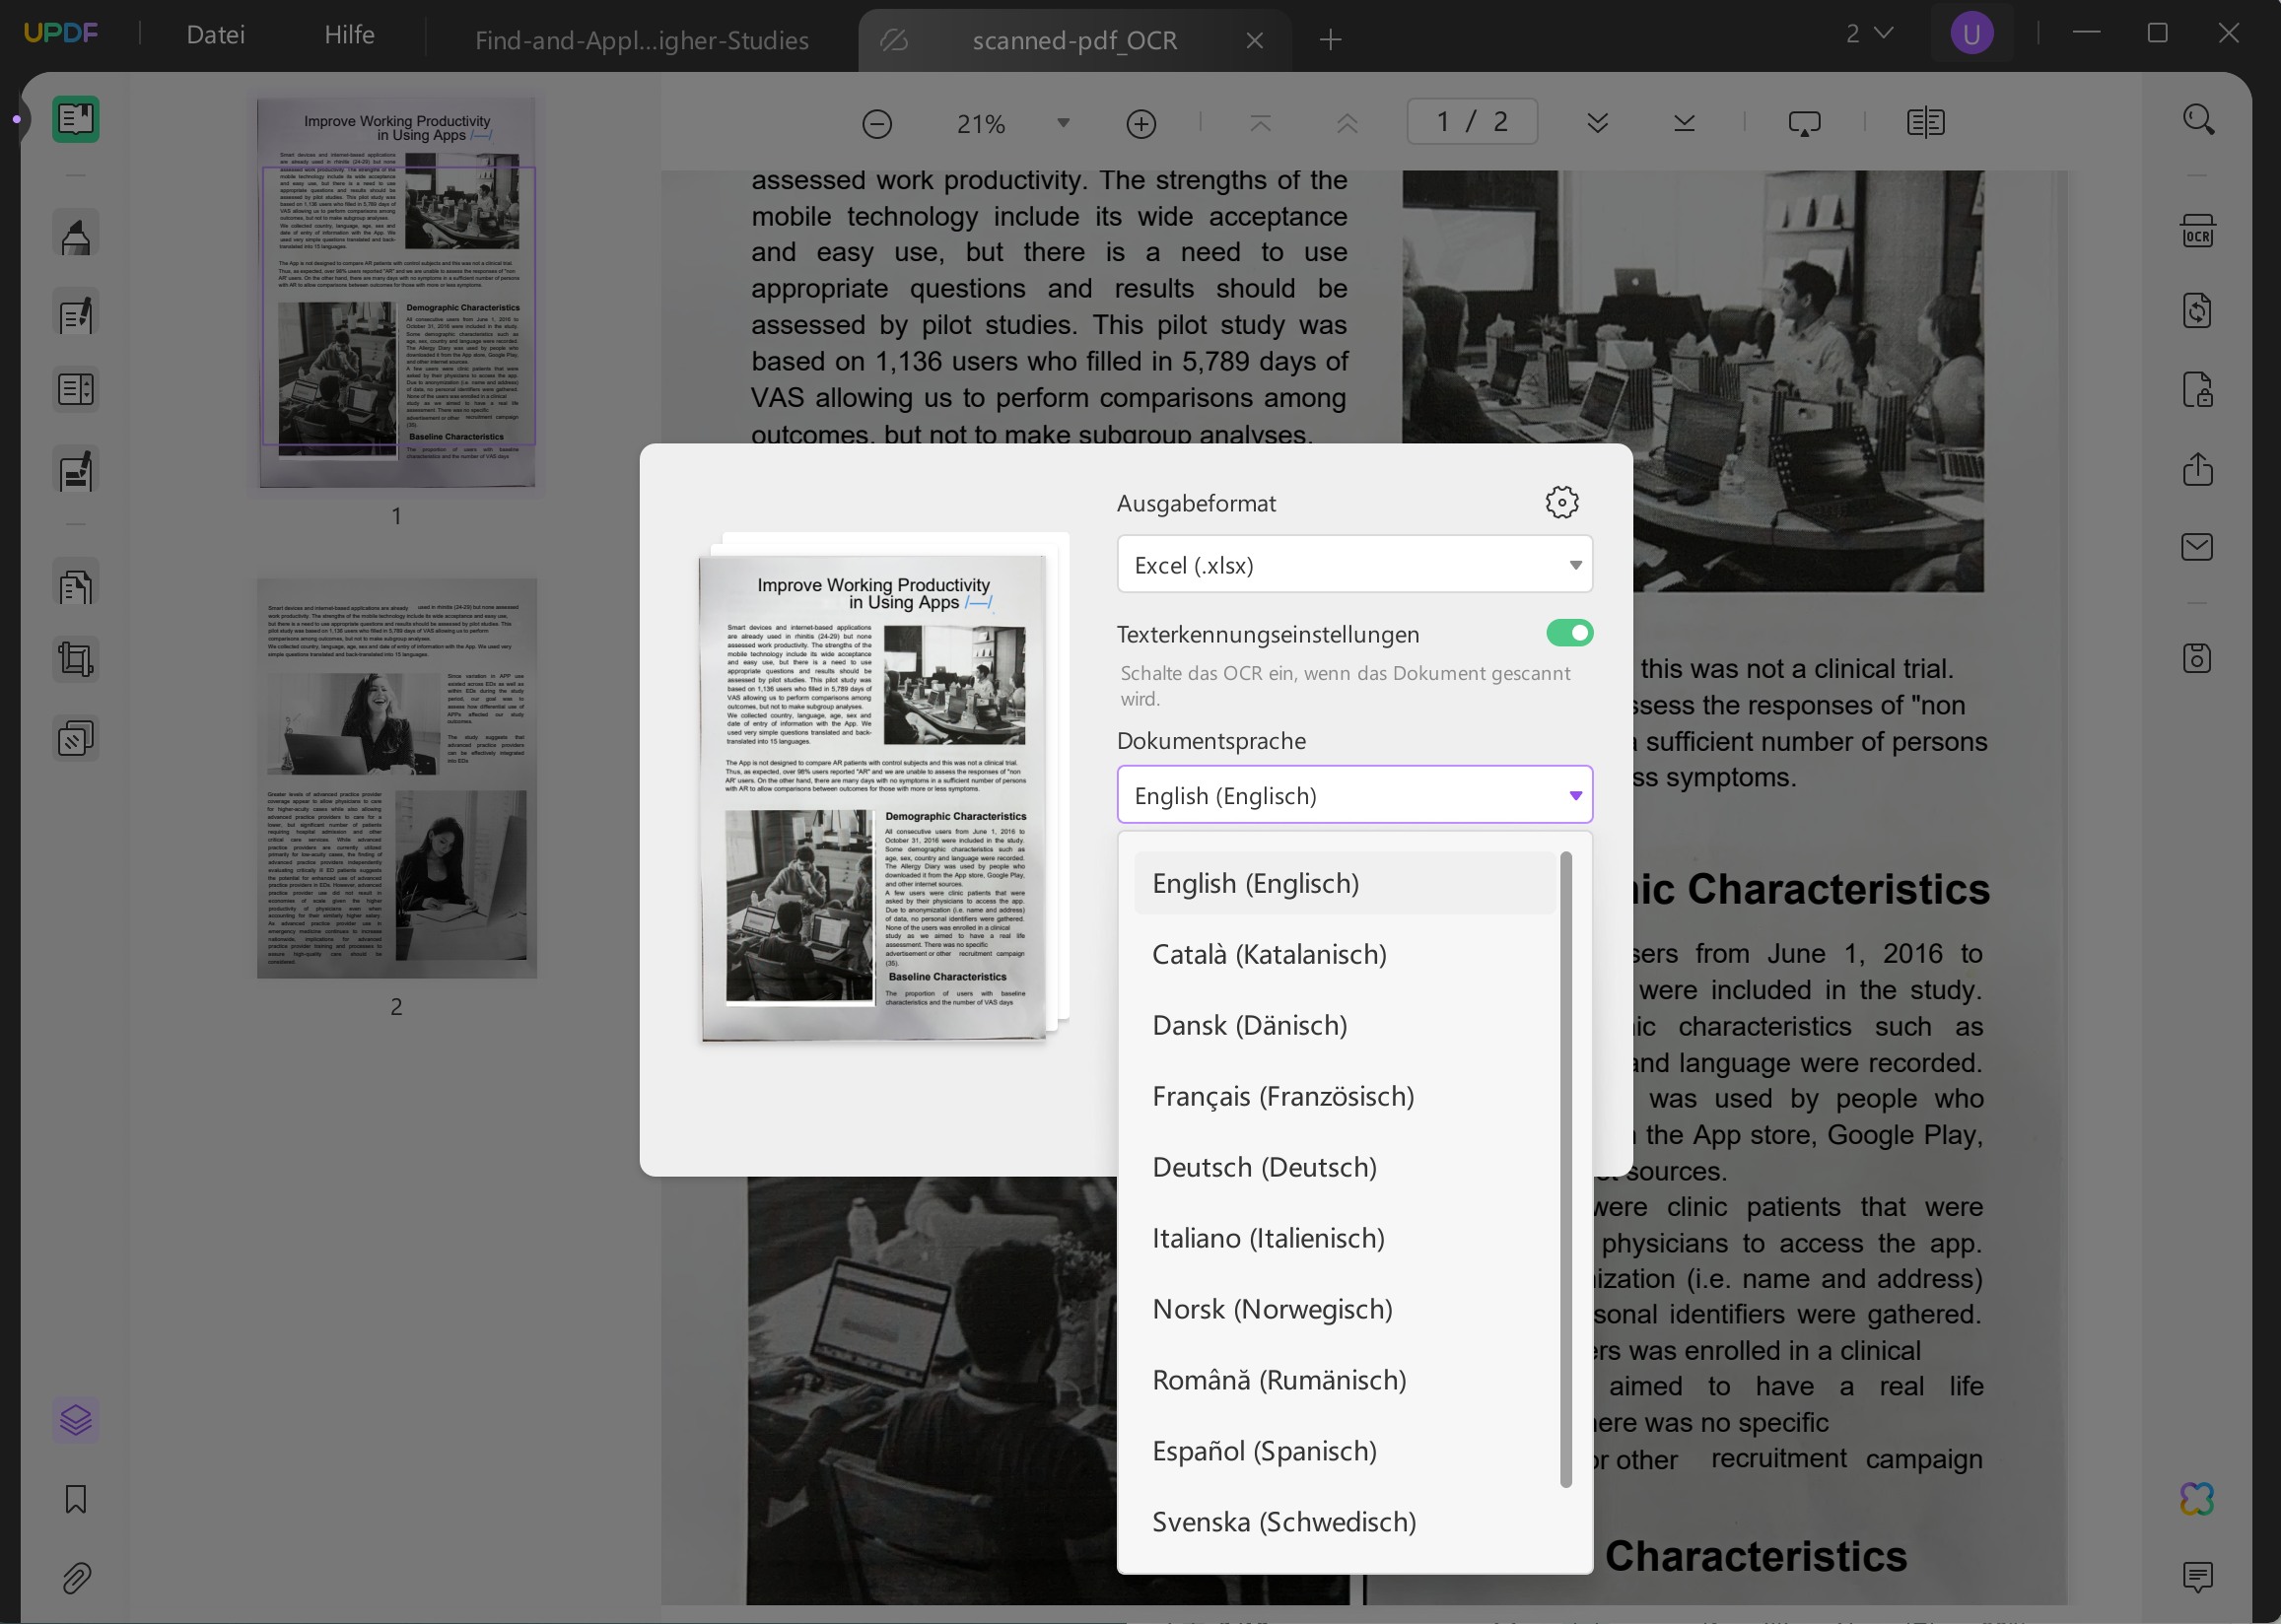Open the user account avatar
This screenshot has width=2281, height=1624.
tap(1972, 34)
